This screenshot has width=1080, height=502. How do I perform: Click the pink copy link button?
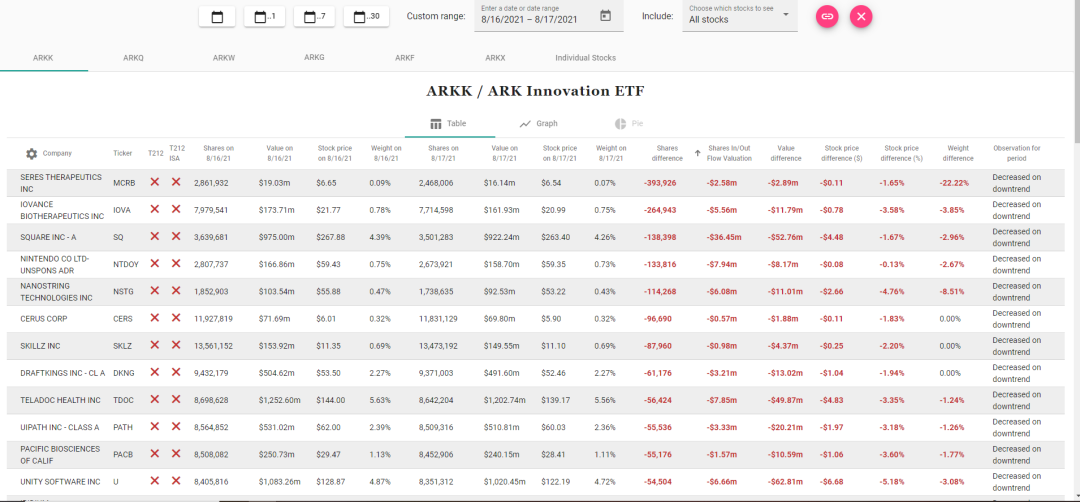point(827,16)
